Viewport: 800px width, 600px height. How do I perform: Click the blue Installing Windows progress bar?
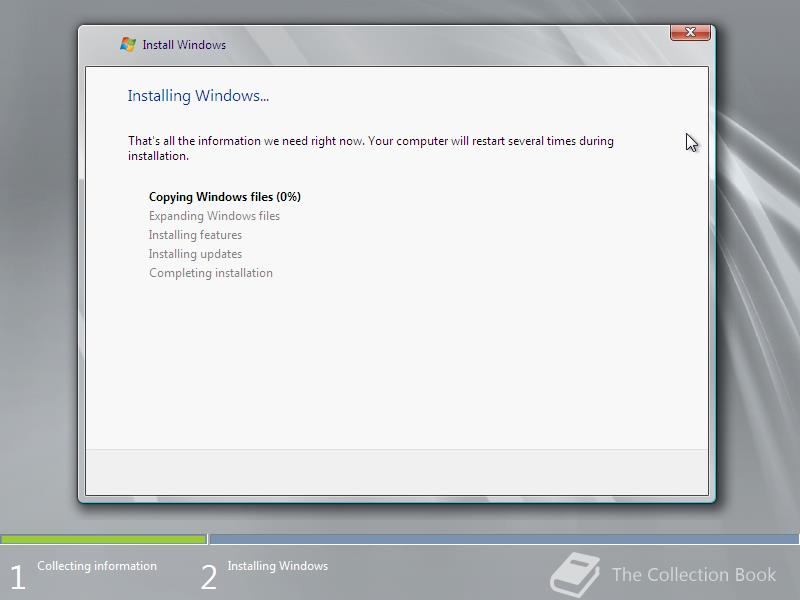click(504, 539)
